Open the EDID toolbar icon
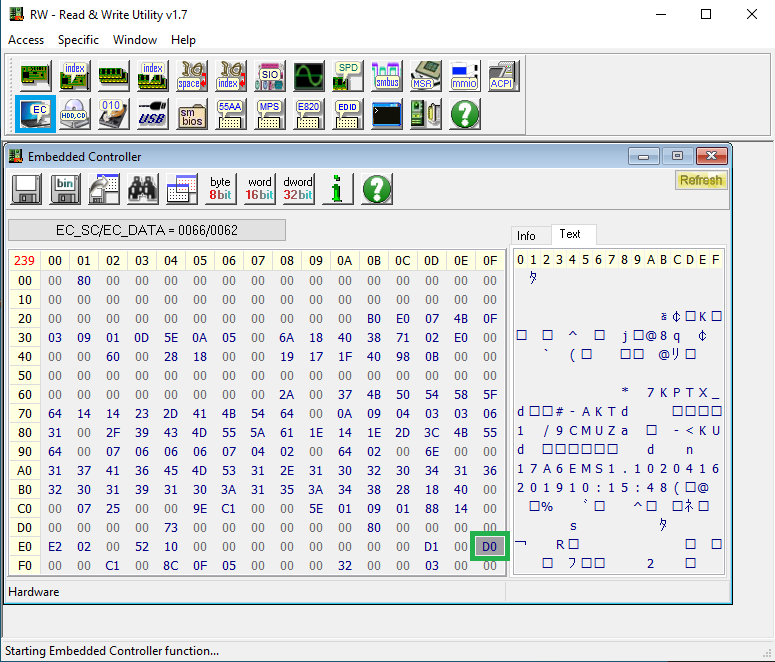This screenshot has width=775, height=662. [347, 114]
